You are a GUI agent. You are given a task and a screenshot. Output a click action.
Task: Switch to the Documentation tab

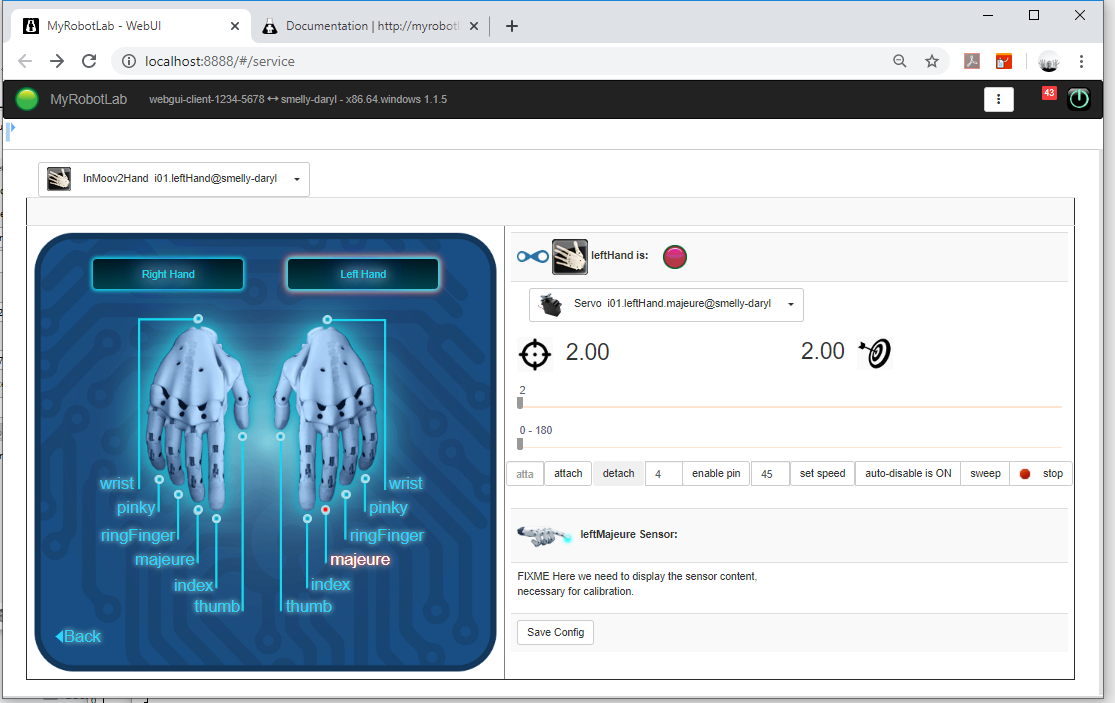point(370,26)
